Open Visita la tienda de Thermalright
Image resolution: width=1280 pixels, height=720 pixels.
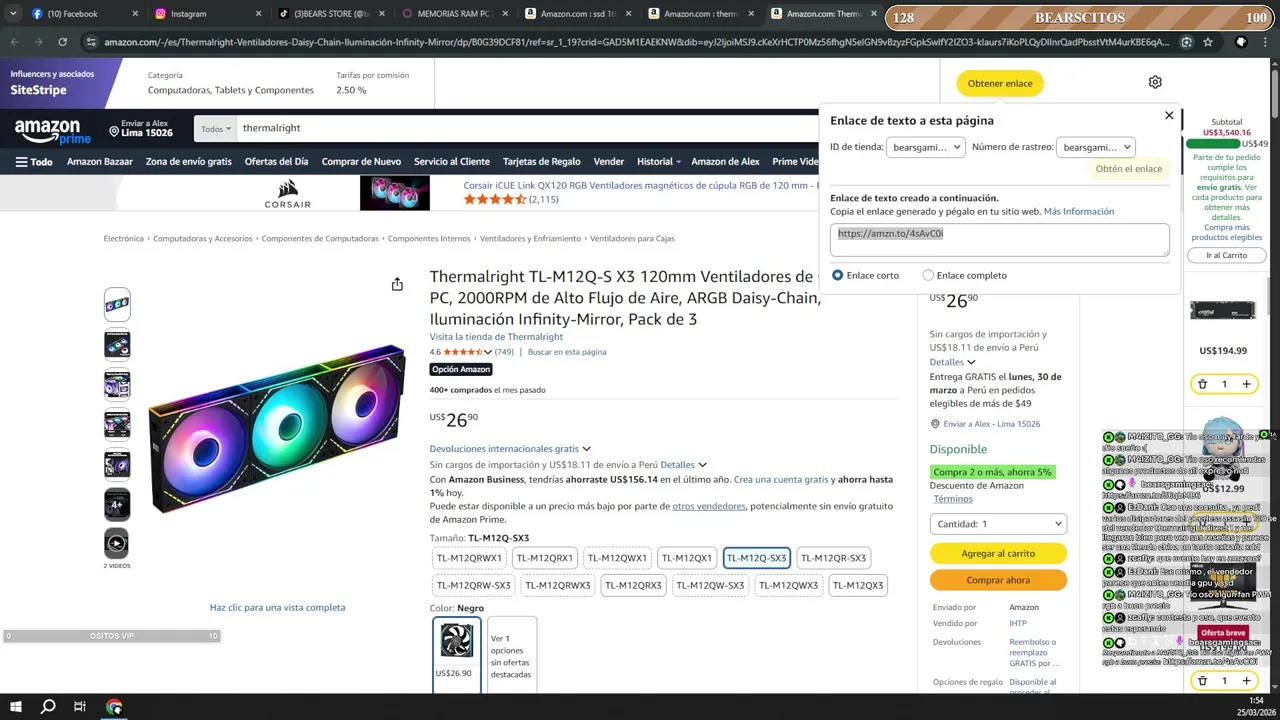[496, 337]
